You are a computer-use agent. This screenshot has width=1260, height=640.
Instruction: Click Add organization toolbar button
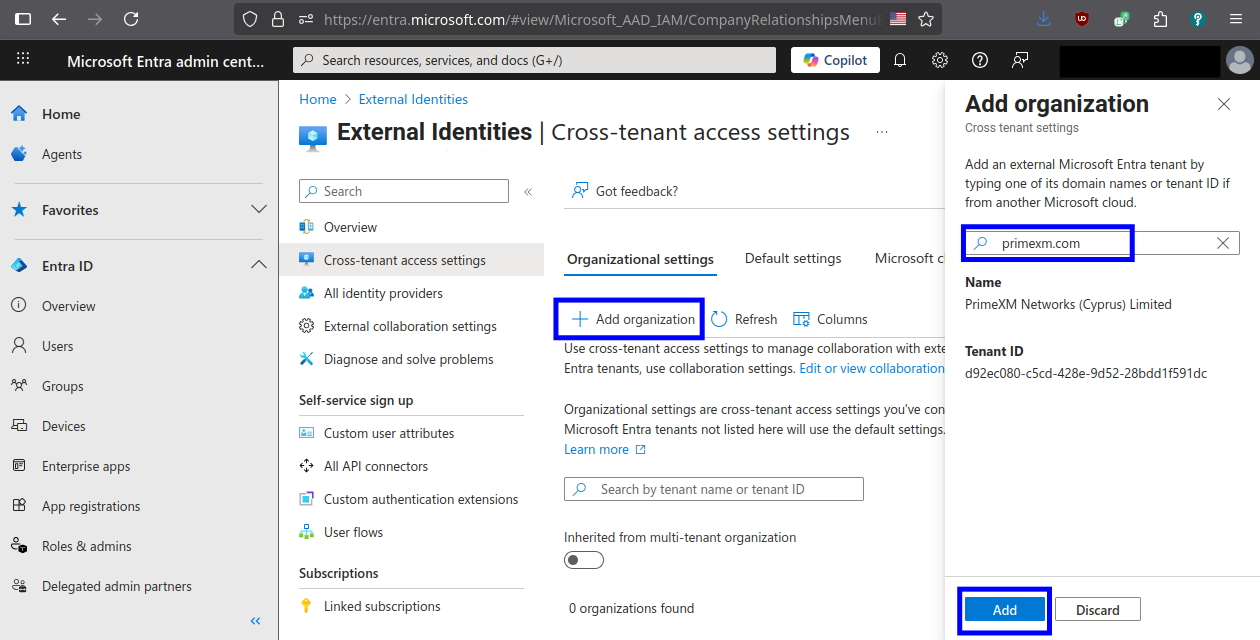633,319
